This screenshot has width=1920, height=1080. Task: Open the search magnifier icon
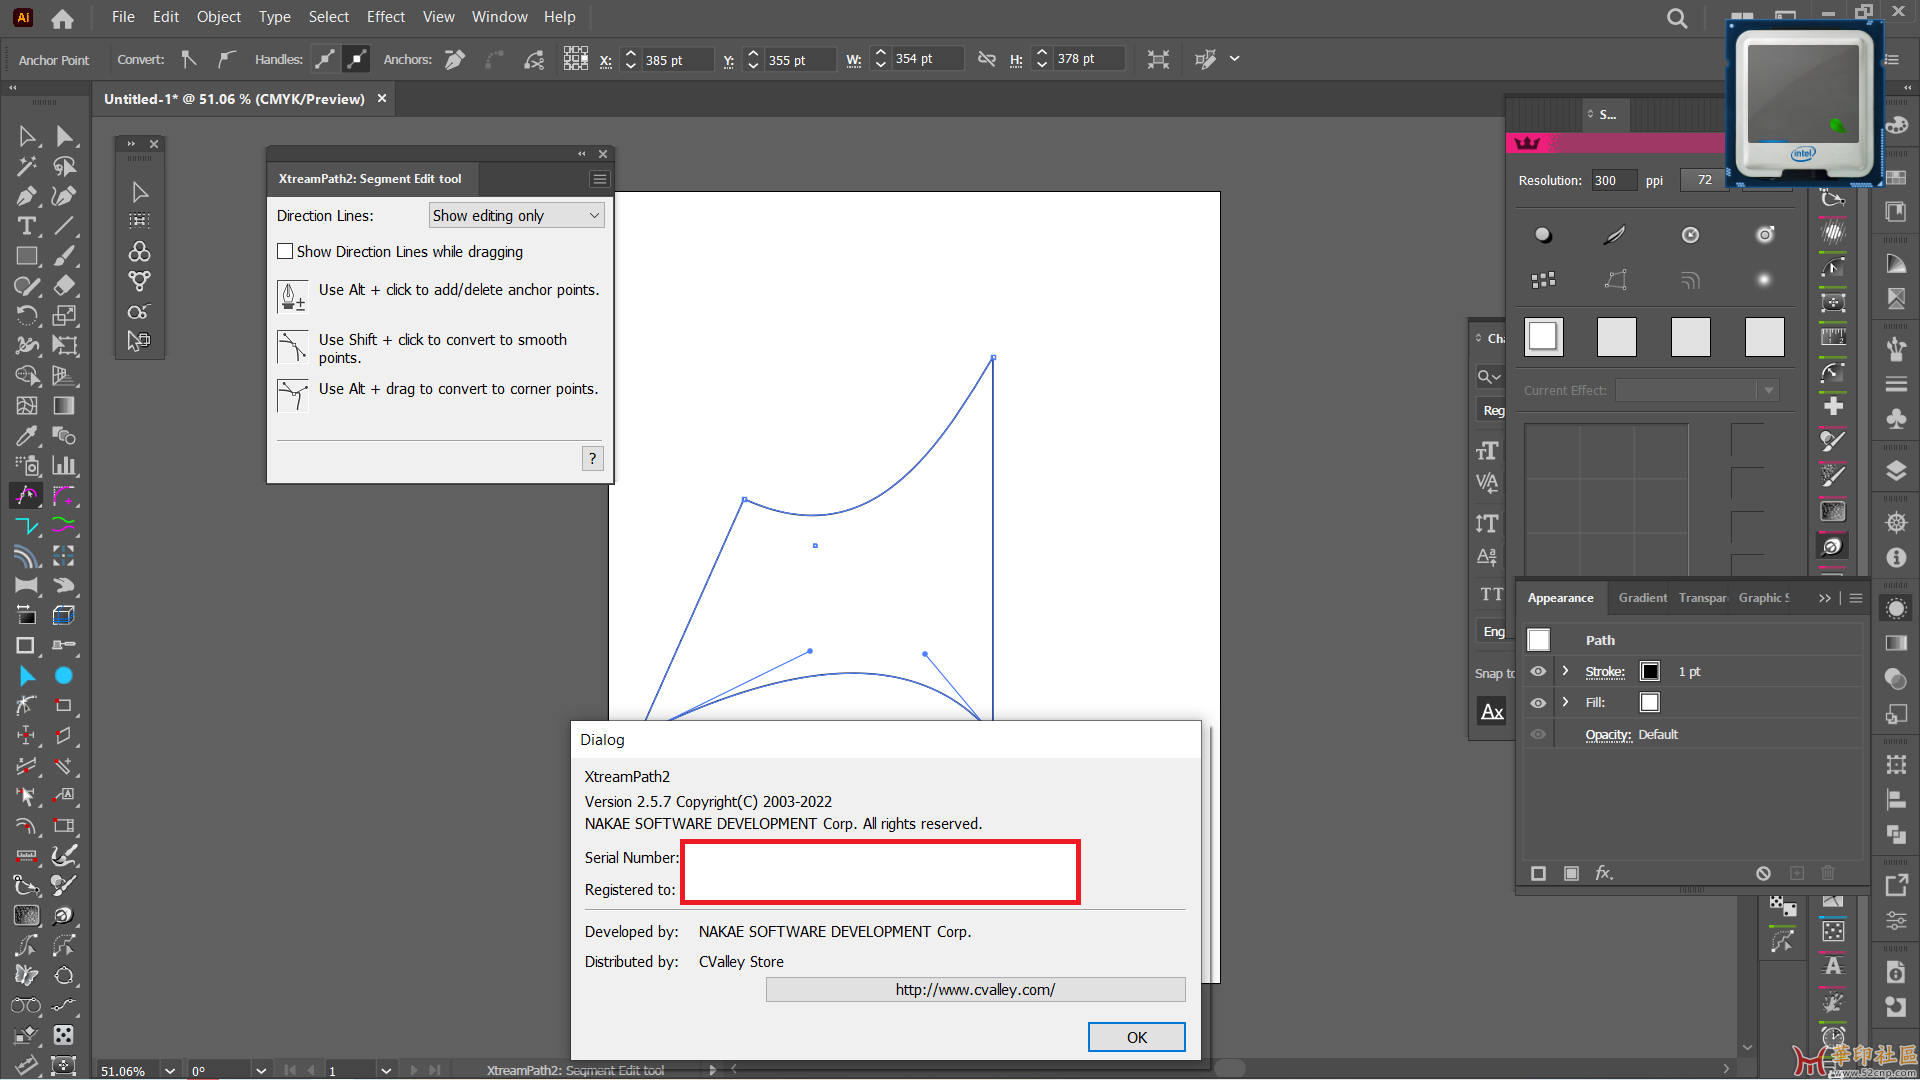click(x=1677, y=18)
